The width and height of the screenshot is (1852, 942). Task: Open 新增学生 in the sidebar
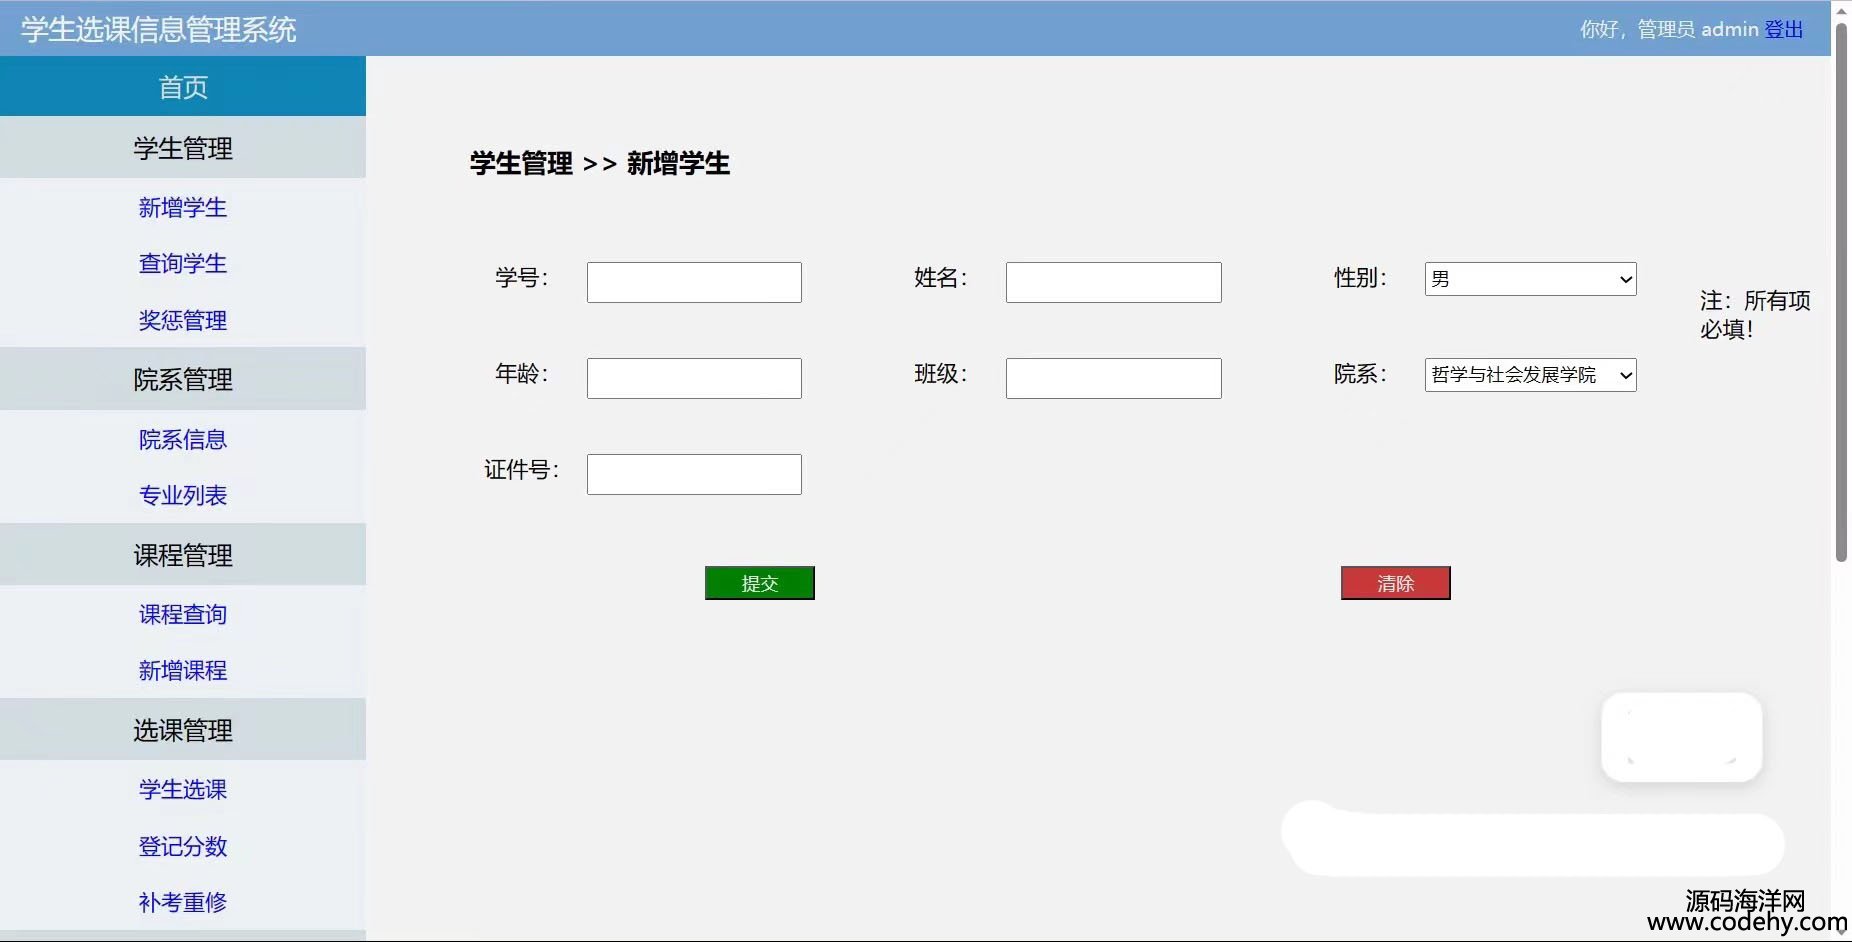(x=183, y=207)
